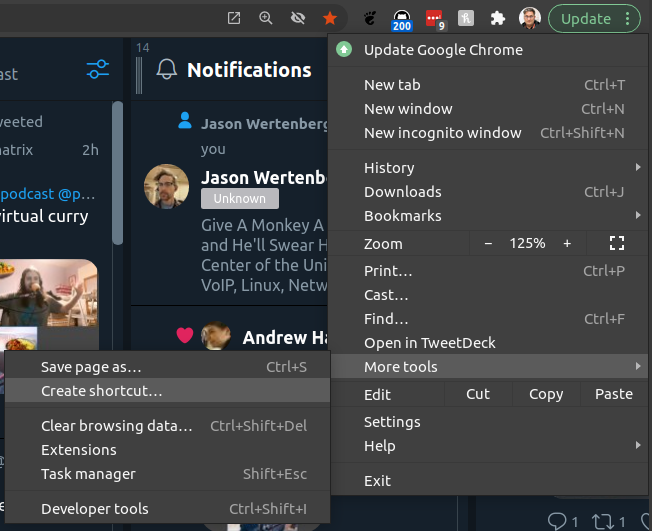The image size is (652, 531).
Task: Click the open-in-new-window icon in address bar
Action: [234, 18]
